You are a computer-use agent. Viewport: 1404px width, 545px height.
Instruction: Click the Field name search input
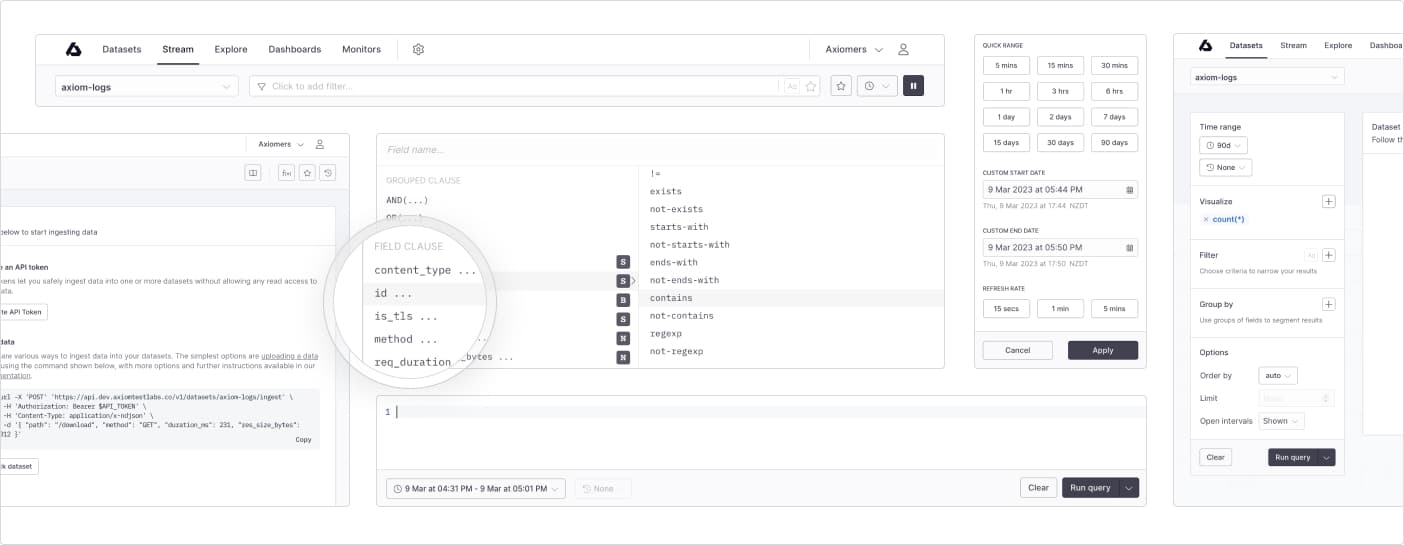(x=660, y=149)
